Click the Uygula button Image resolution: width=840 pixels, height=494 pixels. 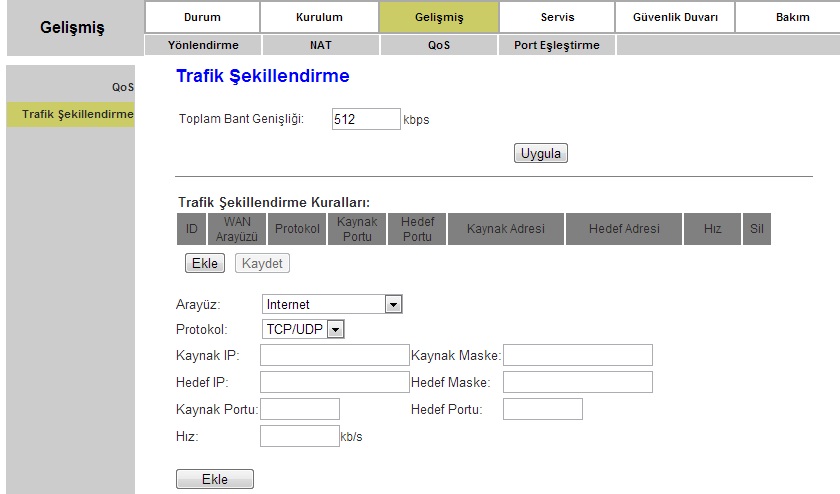(541, 153)
